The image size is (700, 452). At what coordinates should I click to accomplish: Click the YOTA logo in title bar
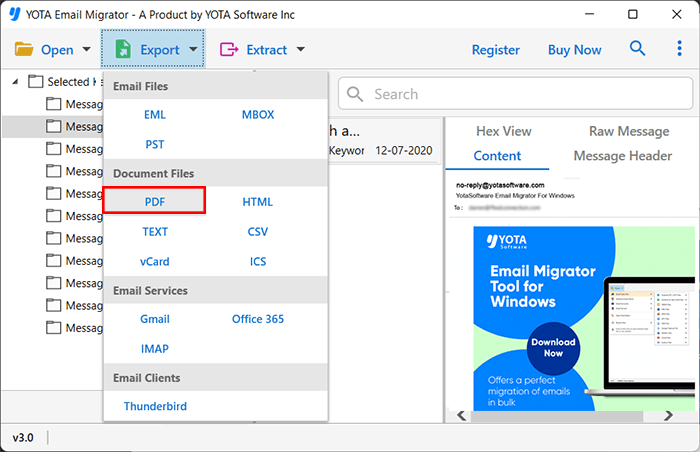coord(16,15)
